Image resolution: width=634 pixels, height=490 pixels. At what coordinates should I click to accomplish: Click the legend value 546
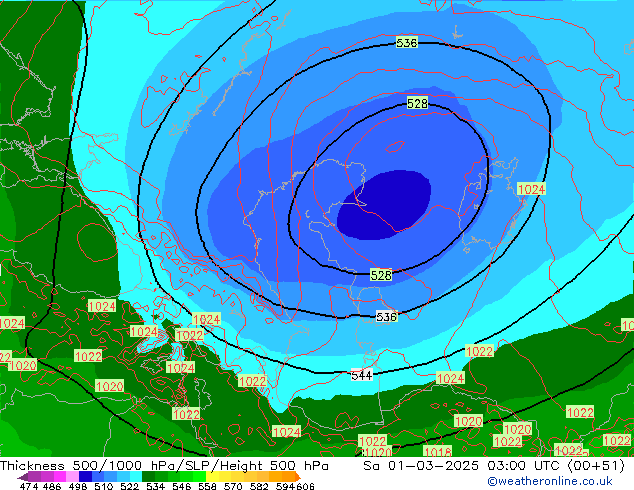click(x=181, y=486)
